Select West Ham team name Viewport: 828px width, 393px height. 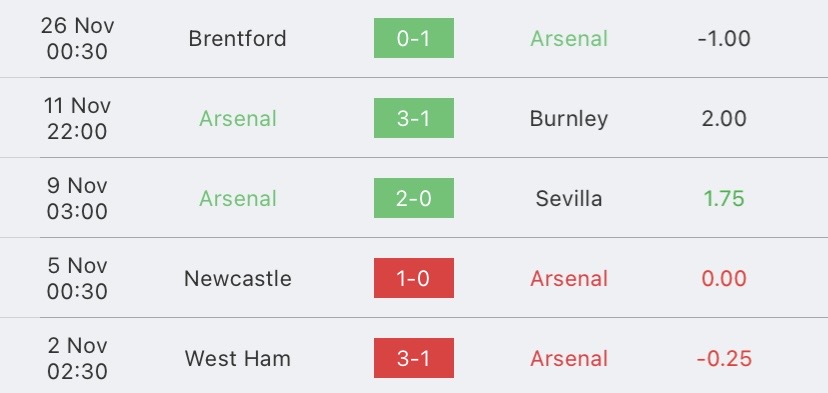click(x=238, y=359)
